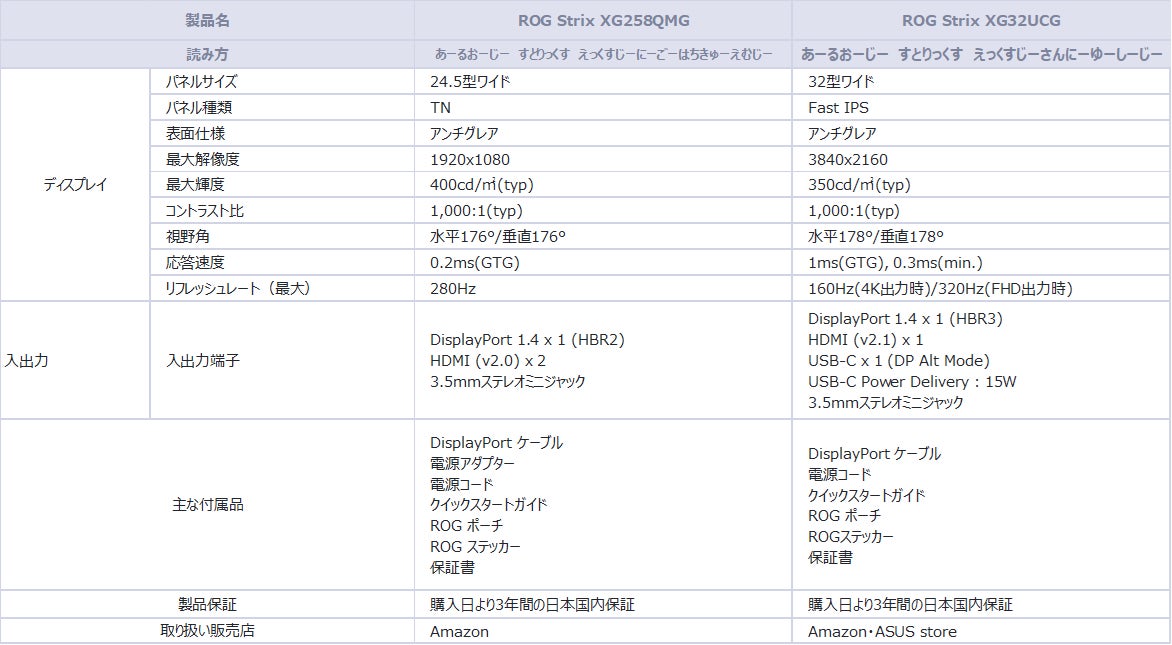Select the 32型ワイド value
The height and width of the screenshot is (645, 1172).
coord(841,81)
